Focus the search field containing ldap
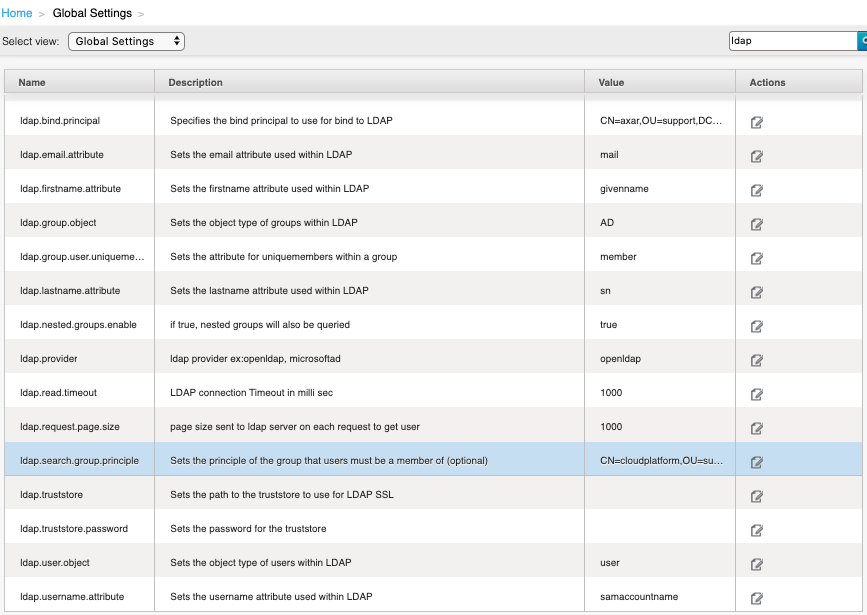The width and height of the screenshot is (867, 615). coord(793,41)
